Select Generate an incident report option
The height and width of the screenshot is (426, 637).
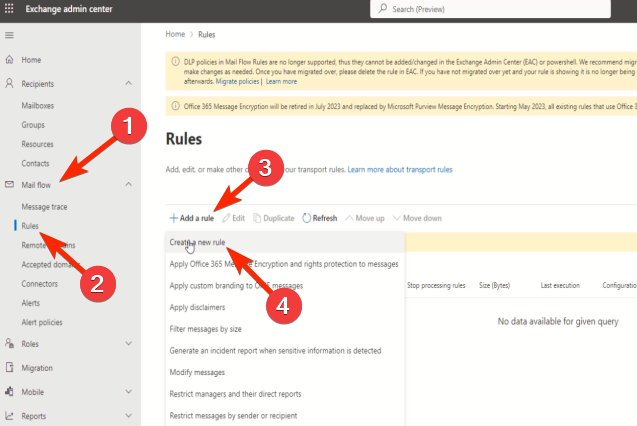click(285, 350)
